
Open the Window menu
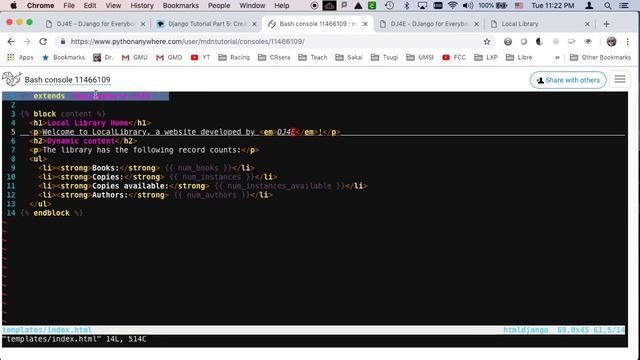point(252,6)
